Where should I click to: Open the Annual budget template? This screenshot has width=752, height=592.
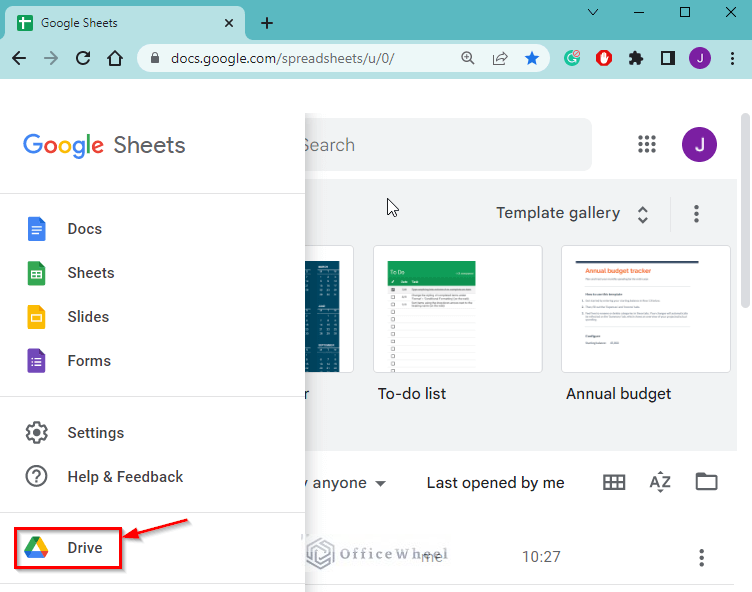(645, 309)
